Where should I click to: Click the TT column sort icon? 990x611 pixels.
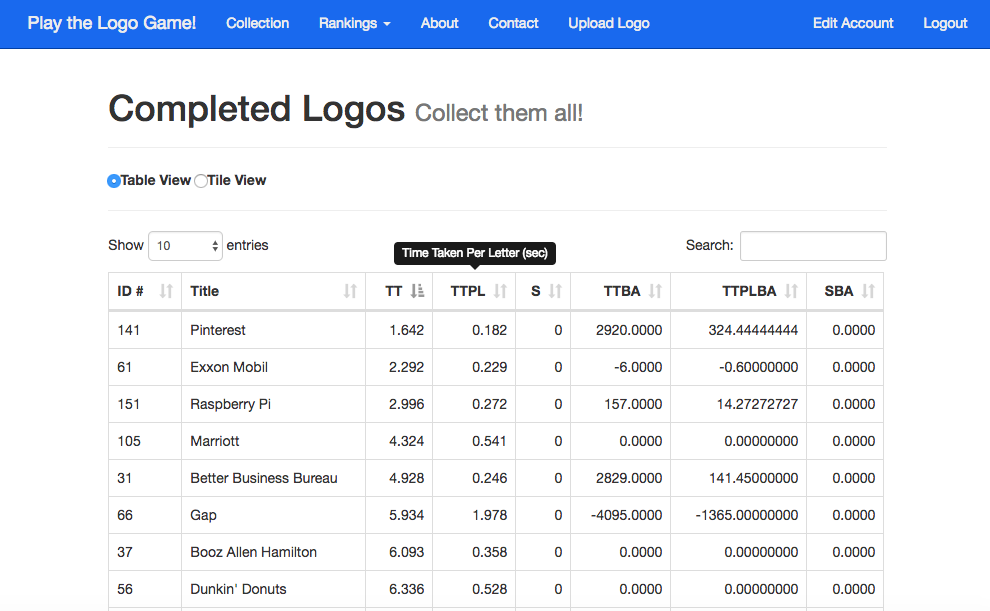[417, 291]
